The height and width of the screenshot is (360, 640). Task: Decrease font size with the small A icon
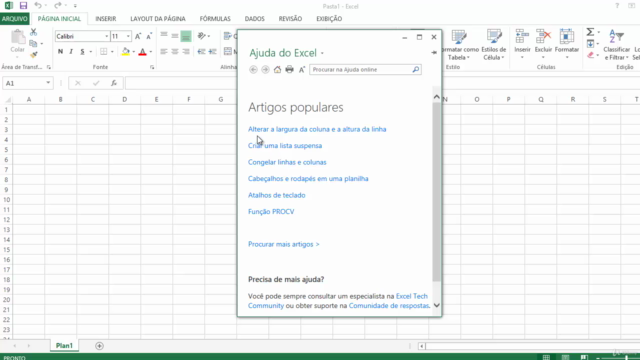[x=149, y=36]
